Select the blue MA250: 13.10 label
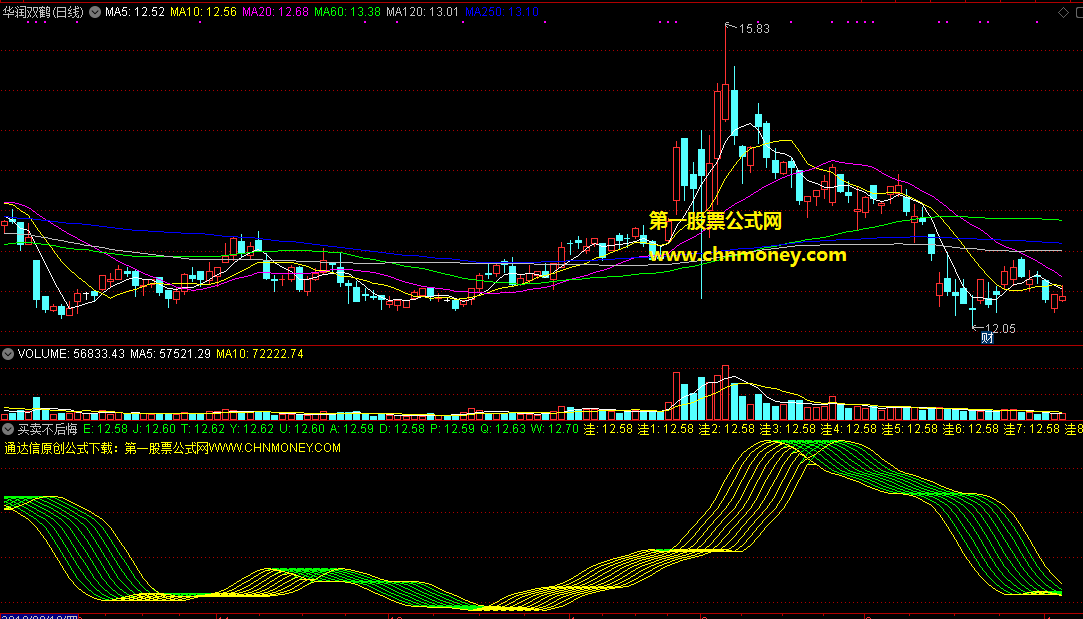 point(502,12)
